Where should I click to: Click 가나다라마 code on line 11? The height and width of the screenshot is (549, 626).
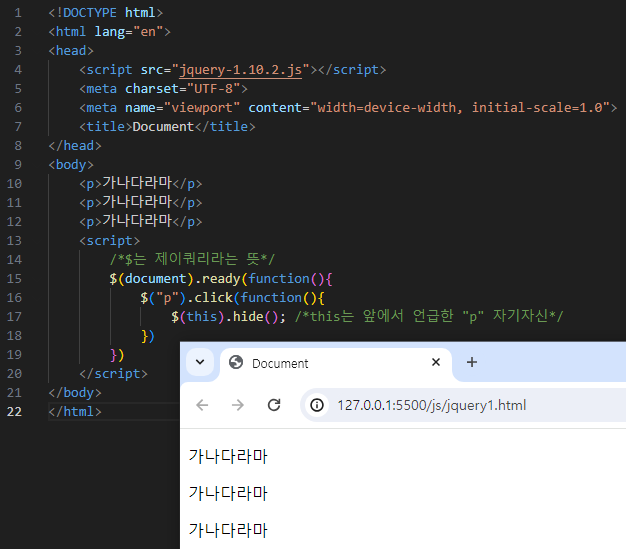(x=137, y=202)
